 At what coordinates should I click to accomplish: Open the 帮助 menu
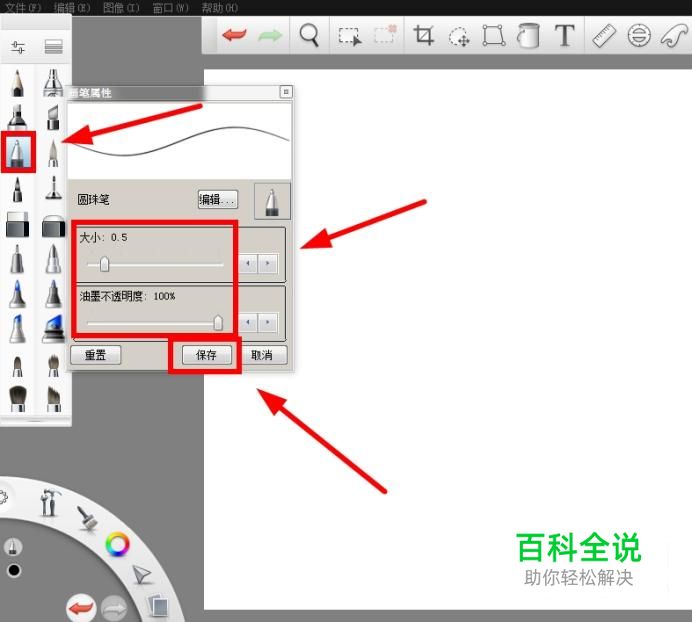[219, 8]
